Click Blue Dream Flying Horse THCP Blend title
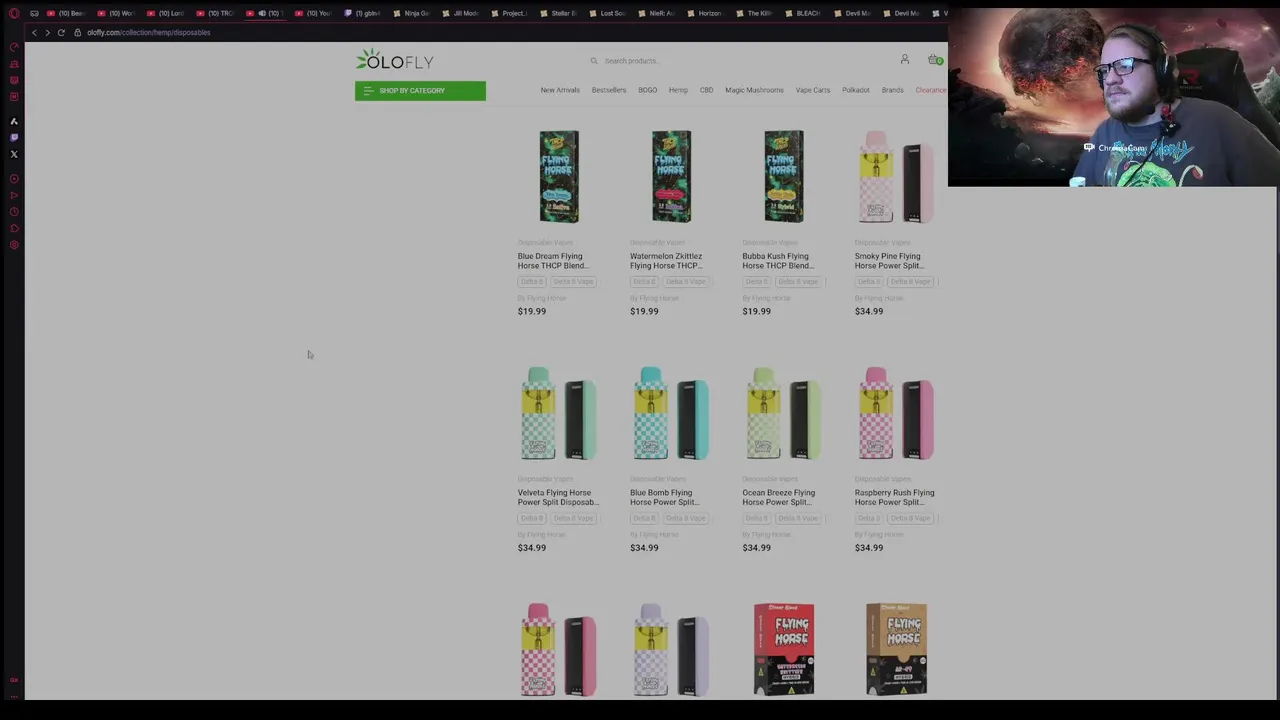 click(553, 261)
